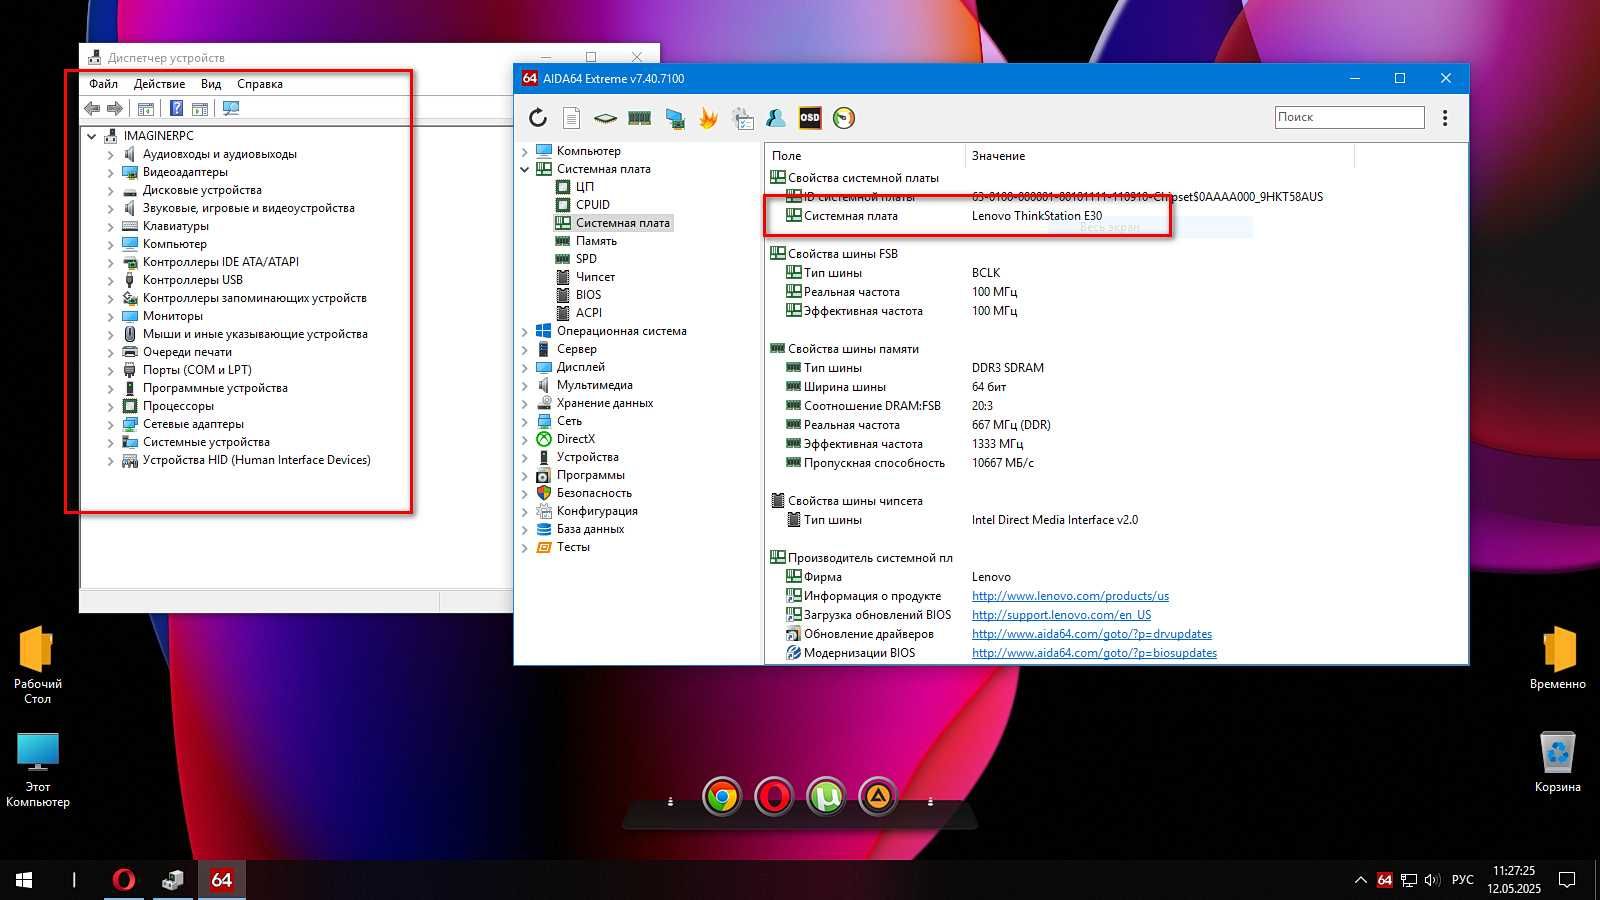Open the Report icon in AIDA64 toolbar
Image resolution: width=1600 pixels, height=900 pixels.
[x=571, y=119]
